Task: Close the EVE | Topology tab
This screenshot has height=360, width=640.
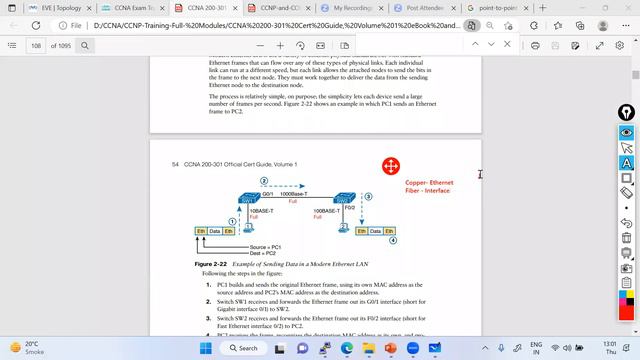Action: click(89, 8)
